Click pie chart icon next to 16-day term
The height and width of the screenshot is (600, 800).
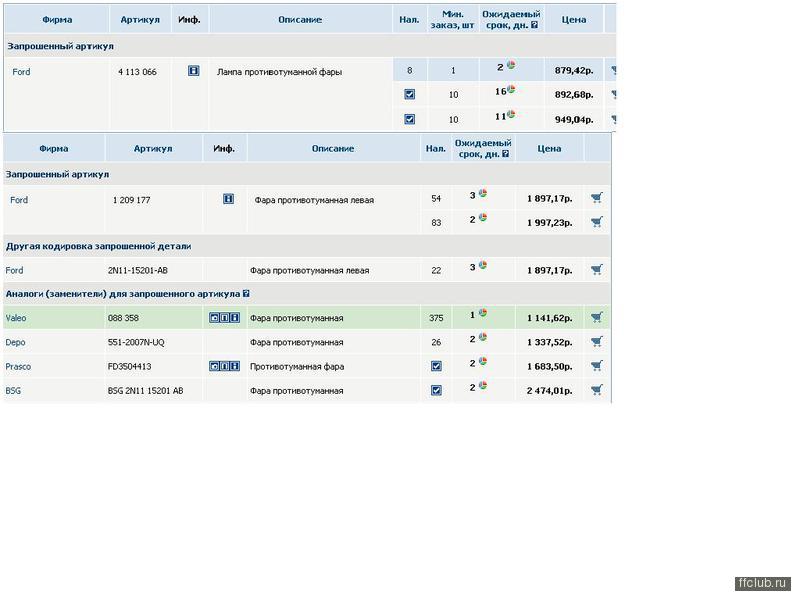coord(511,89)
